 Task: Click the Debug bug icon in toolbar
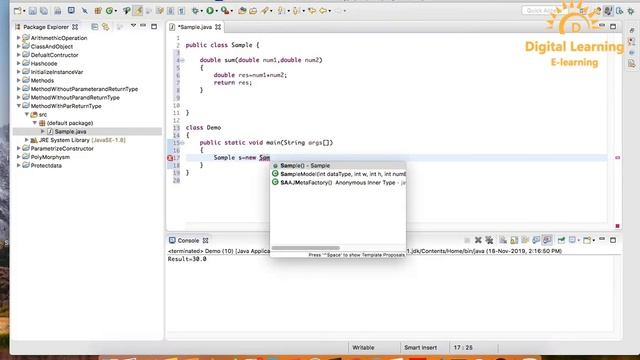pos(196,11)
